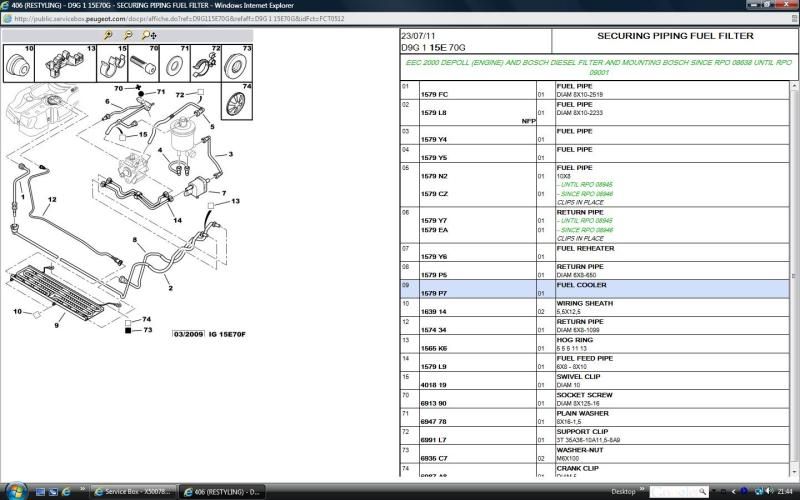Select PLAIN WASHER row 6947 78

click(595, 418)
